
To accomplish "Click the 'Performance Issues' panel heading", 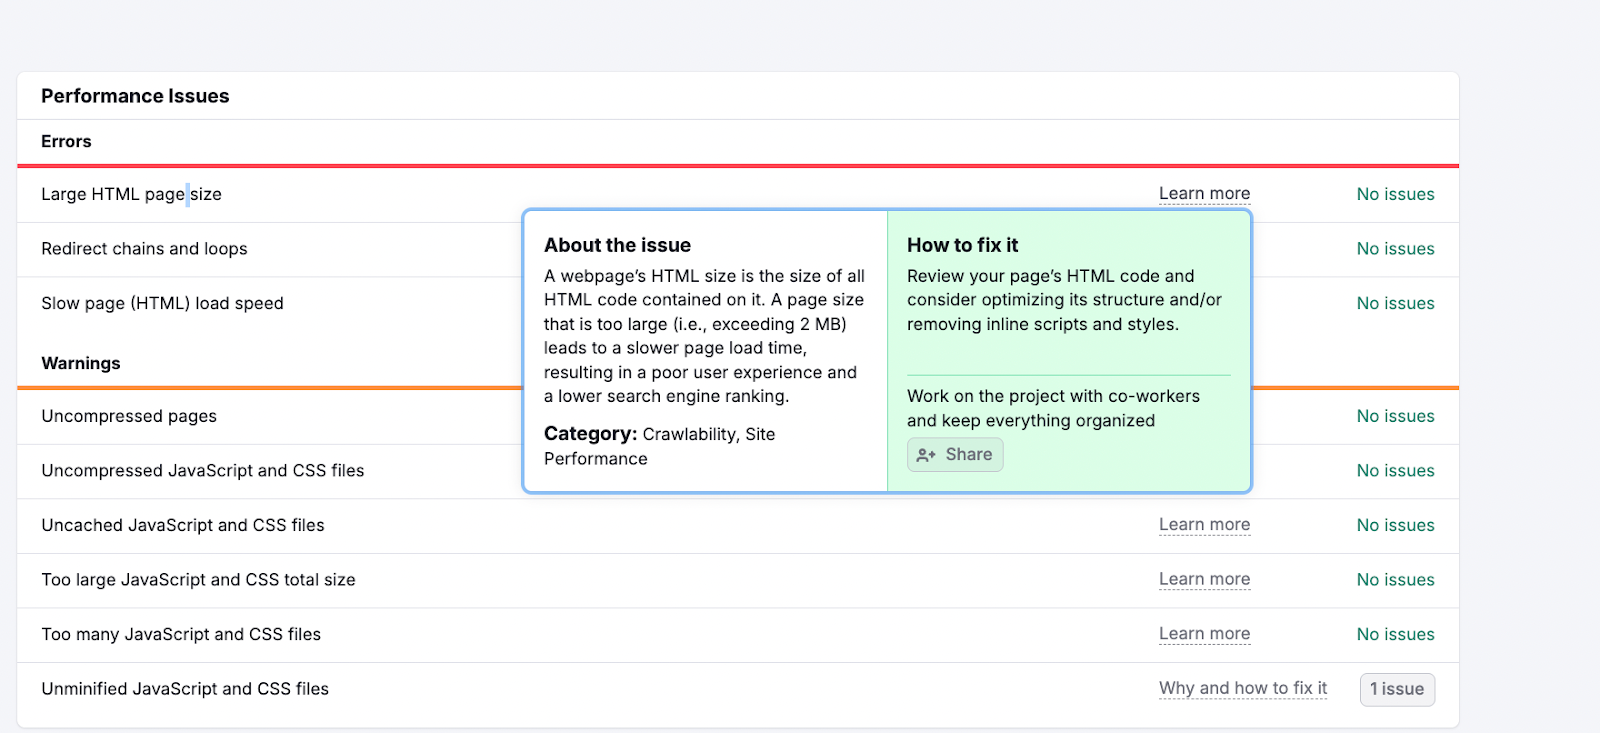I will click(135, 96).
